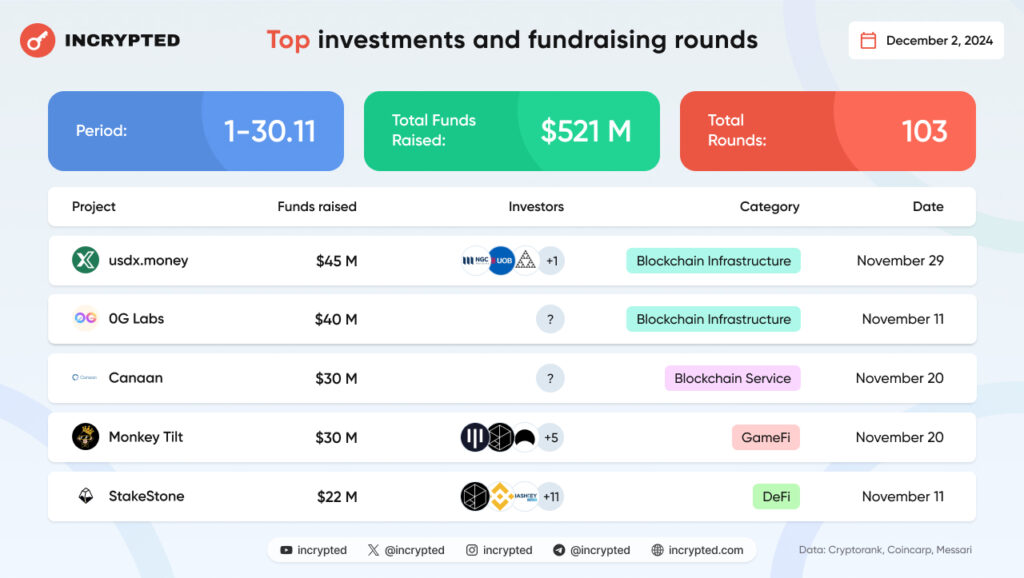Click the usdx.money green X logo
1024x578 pixels.
pos(85,261)
